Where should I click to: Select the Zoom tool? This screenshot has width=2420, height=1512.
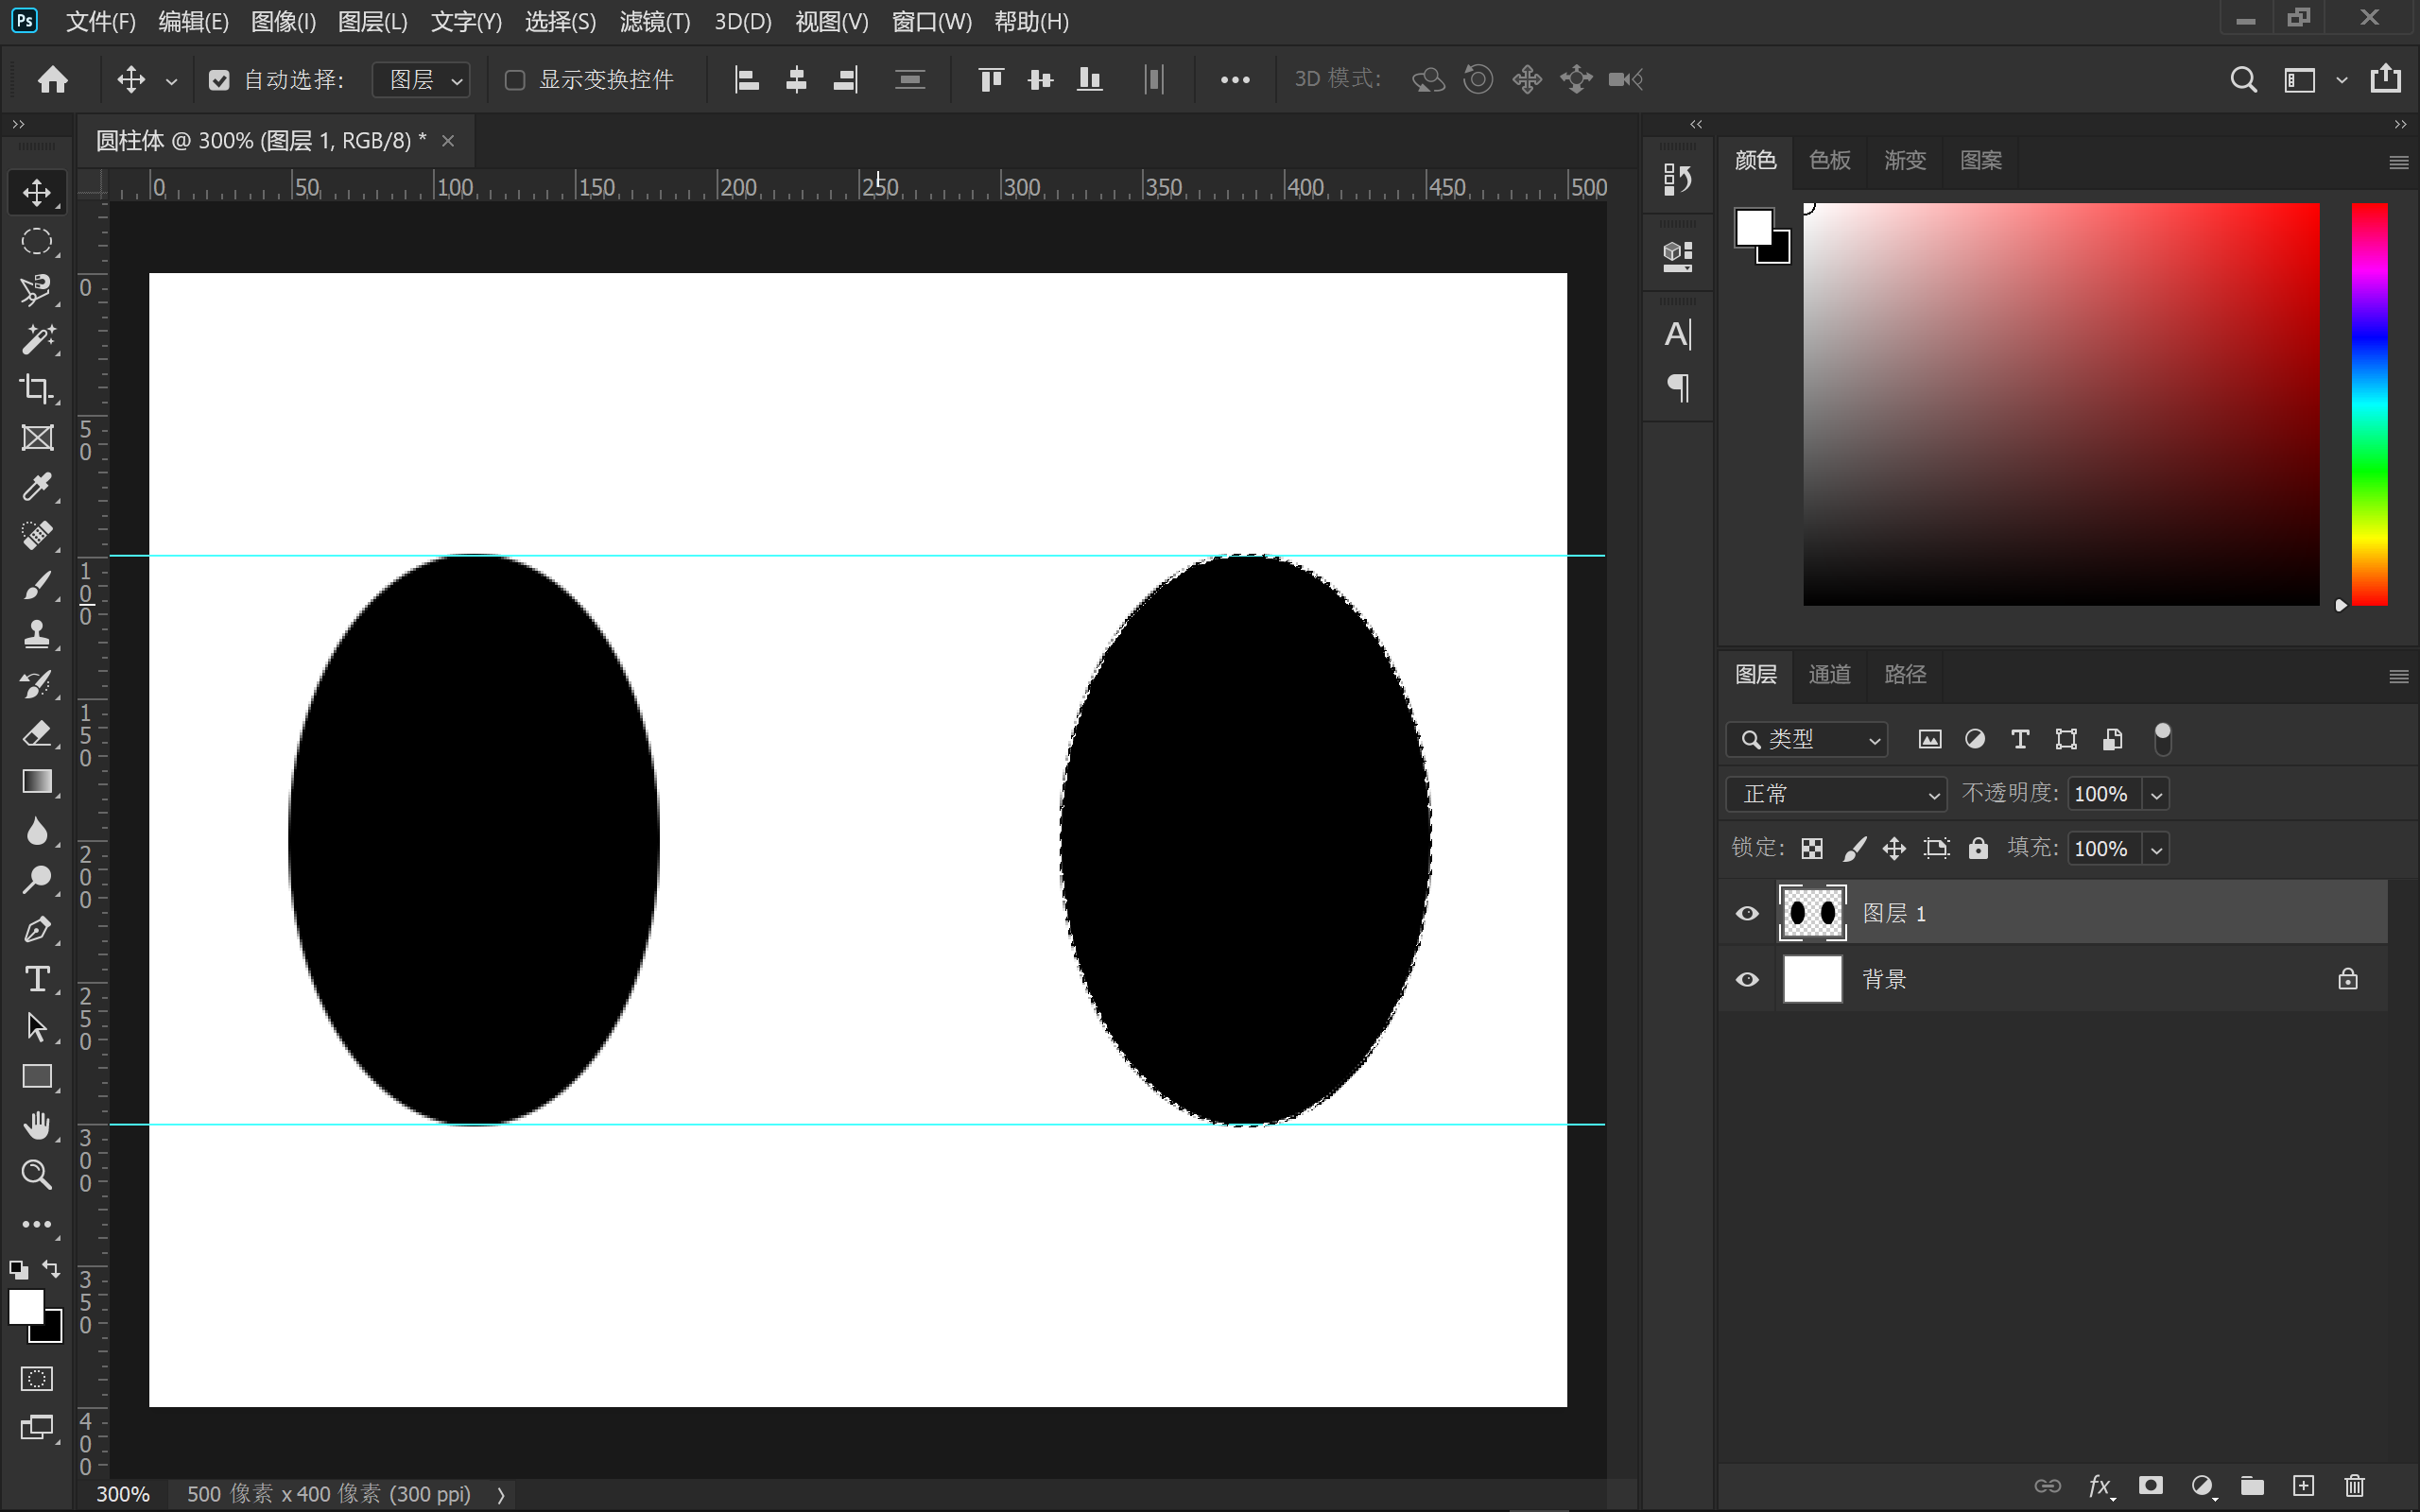pyautogui.click(x=37, y=1174)
